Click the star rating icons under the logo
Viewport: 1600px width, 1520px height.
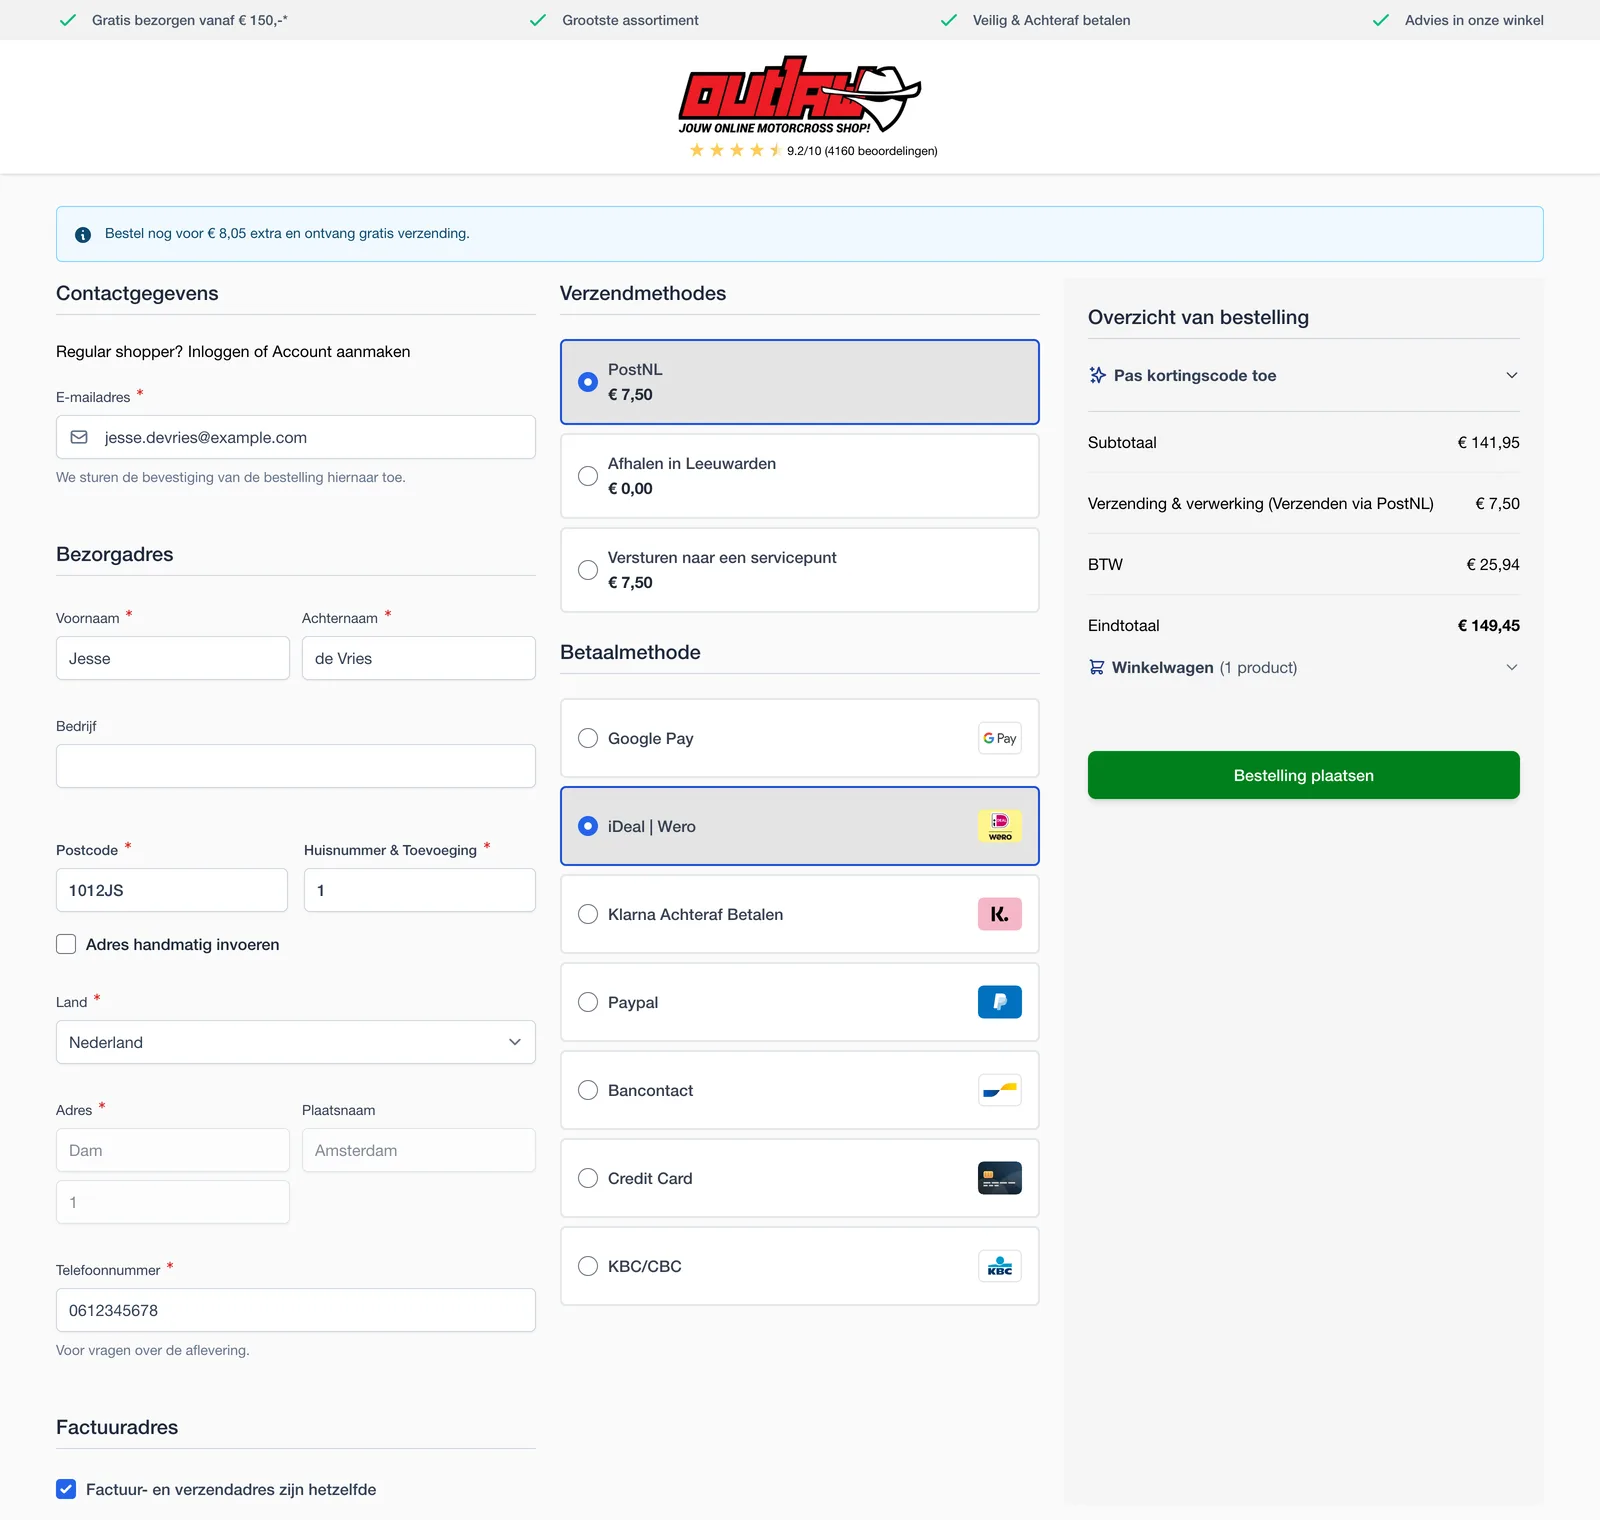736,150
